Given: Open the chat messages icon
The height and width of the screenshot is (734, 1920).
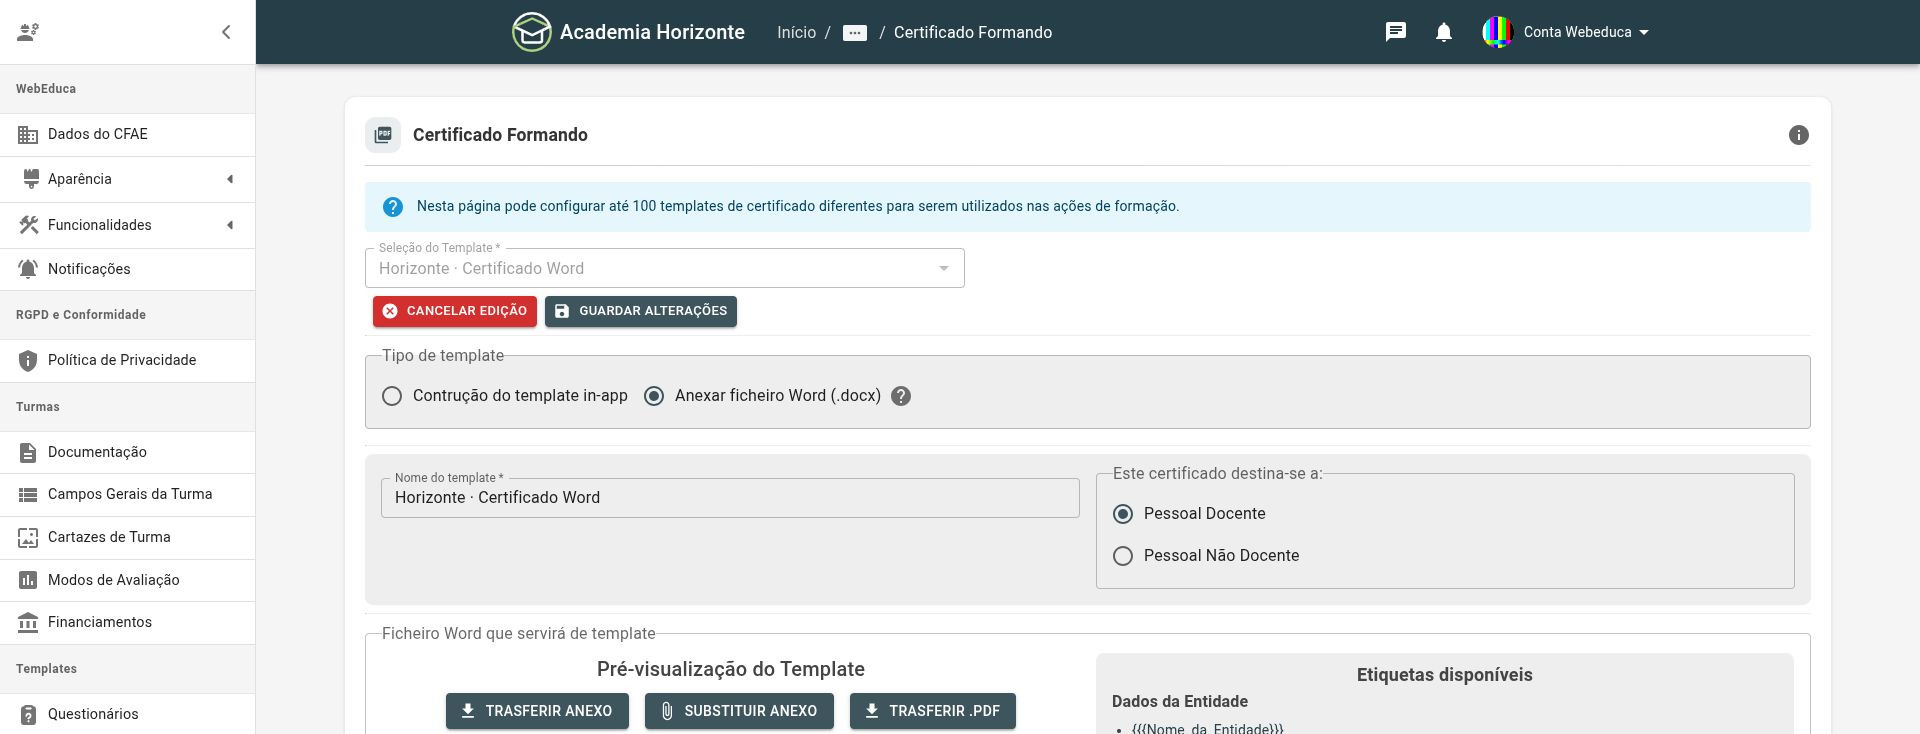Looking at the screenshot, I should click(1396, 32).
